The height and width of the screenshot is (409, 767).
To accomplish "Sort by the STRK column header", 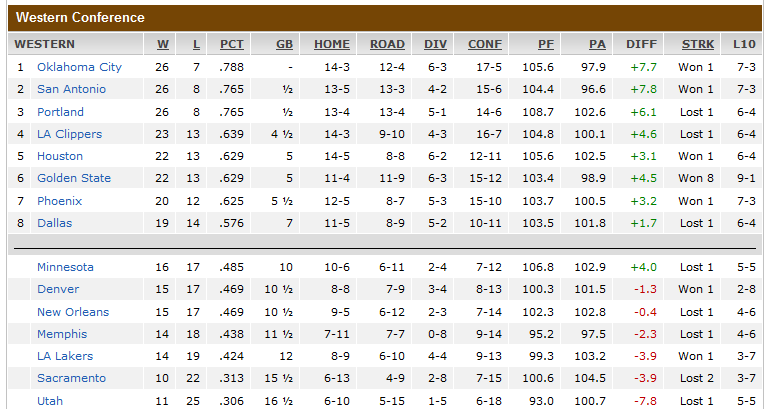I will (x=698, y=44).
